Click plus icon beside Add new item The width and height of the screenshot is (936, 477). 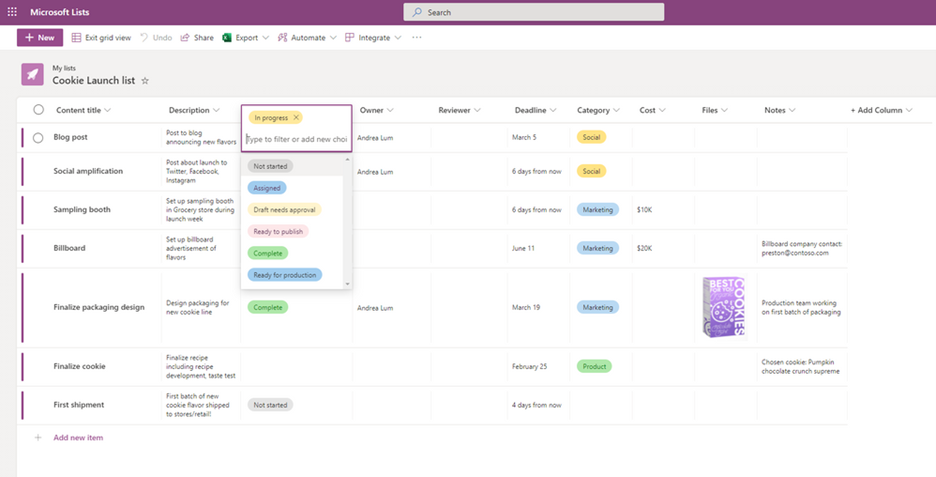(x=38, y=438)
